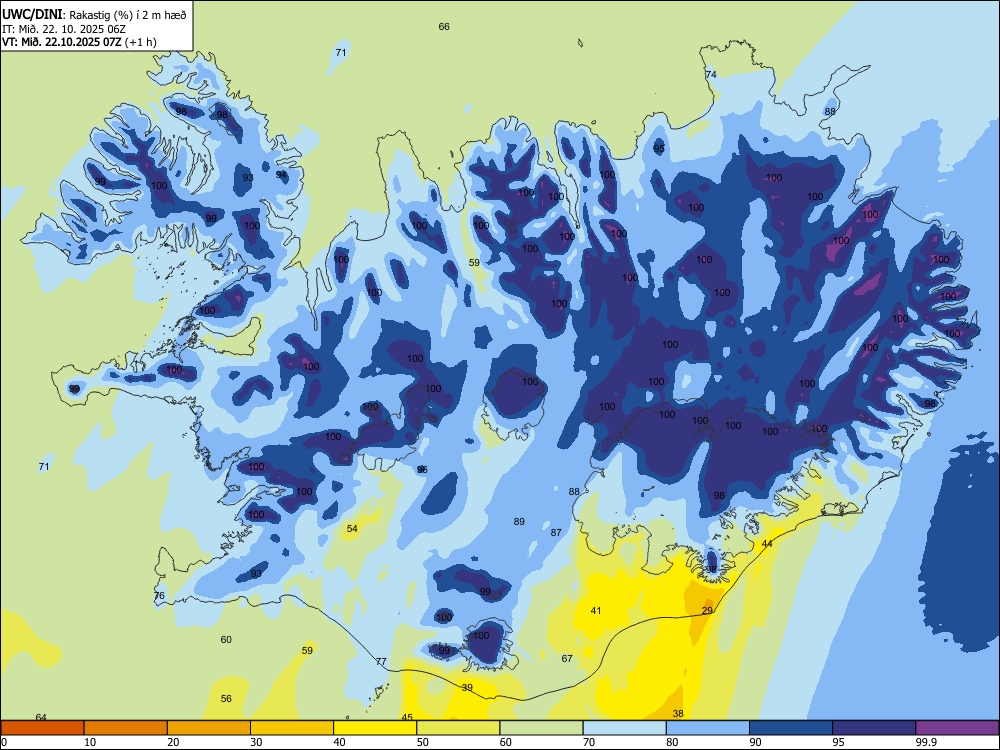Screen dimensions: 1000x750
Task: Click the purple legend swatch above 99.9
Action: coord(957,728)
